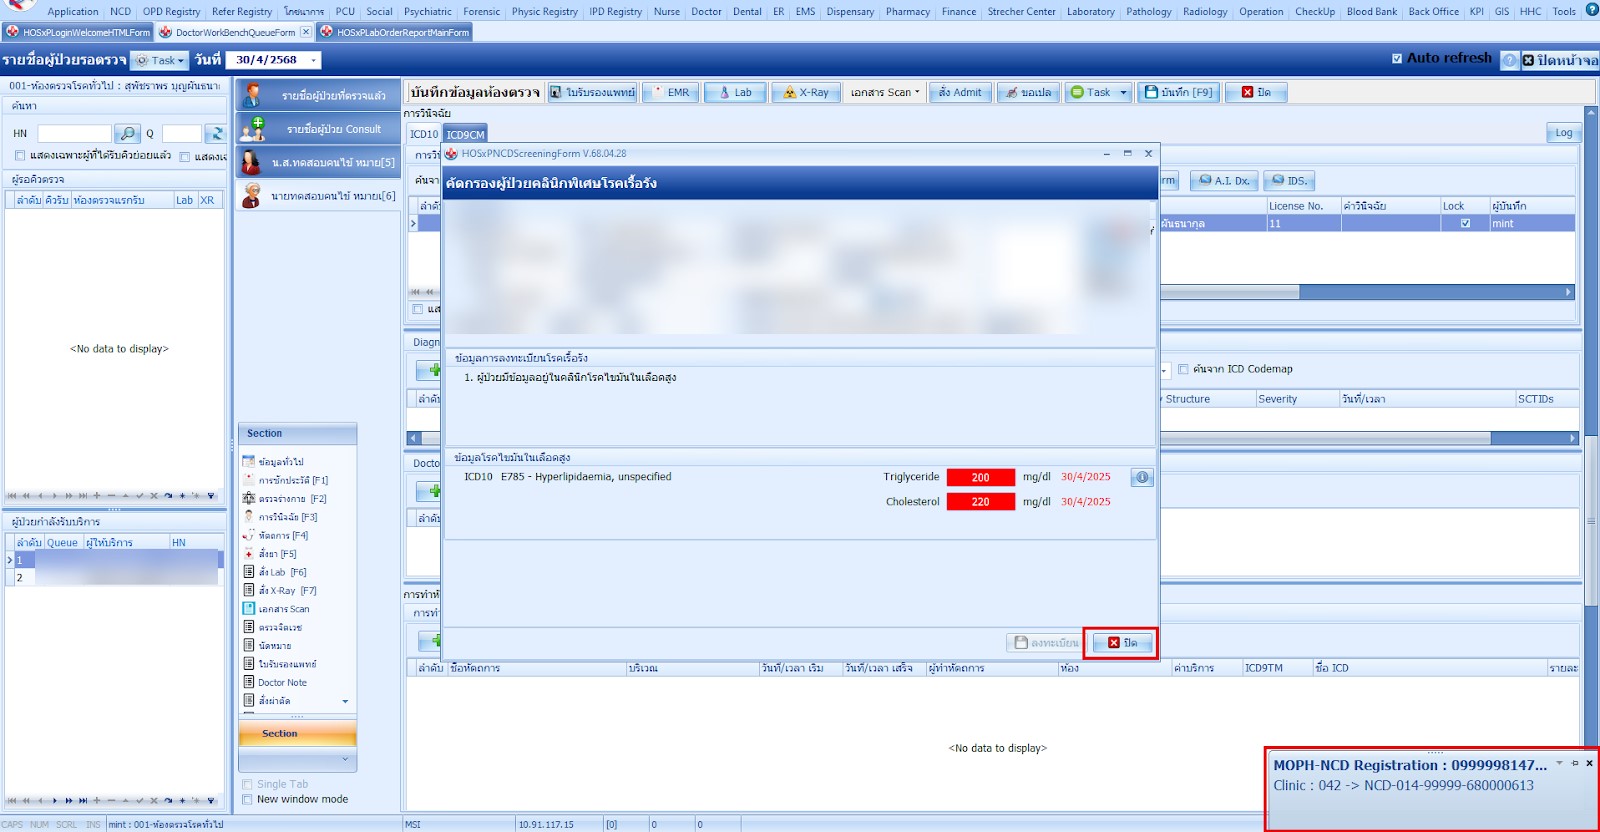
Task: Switch to the ICD9CM tab
Action: coord(465,134)
